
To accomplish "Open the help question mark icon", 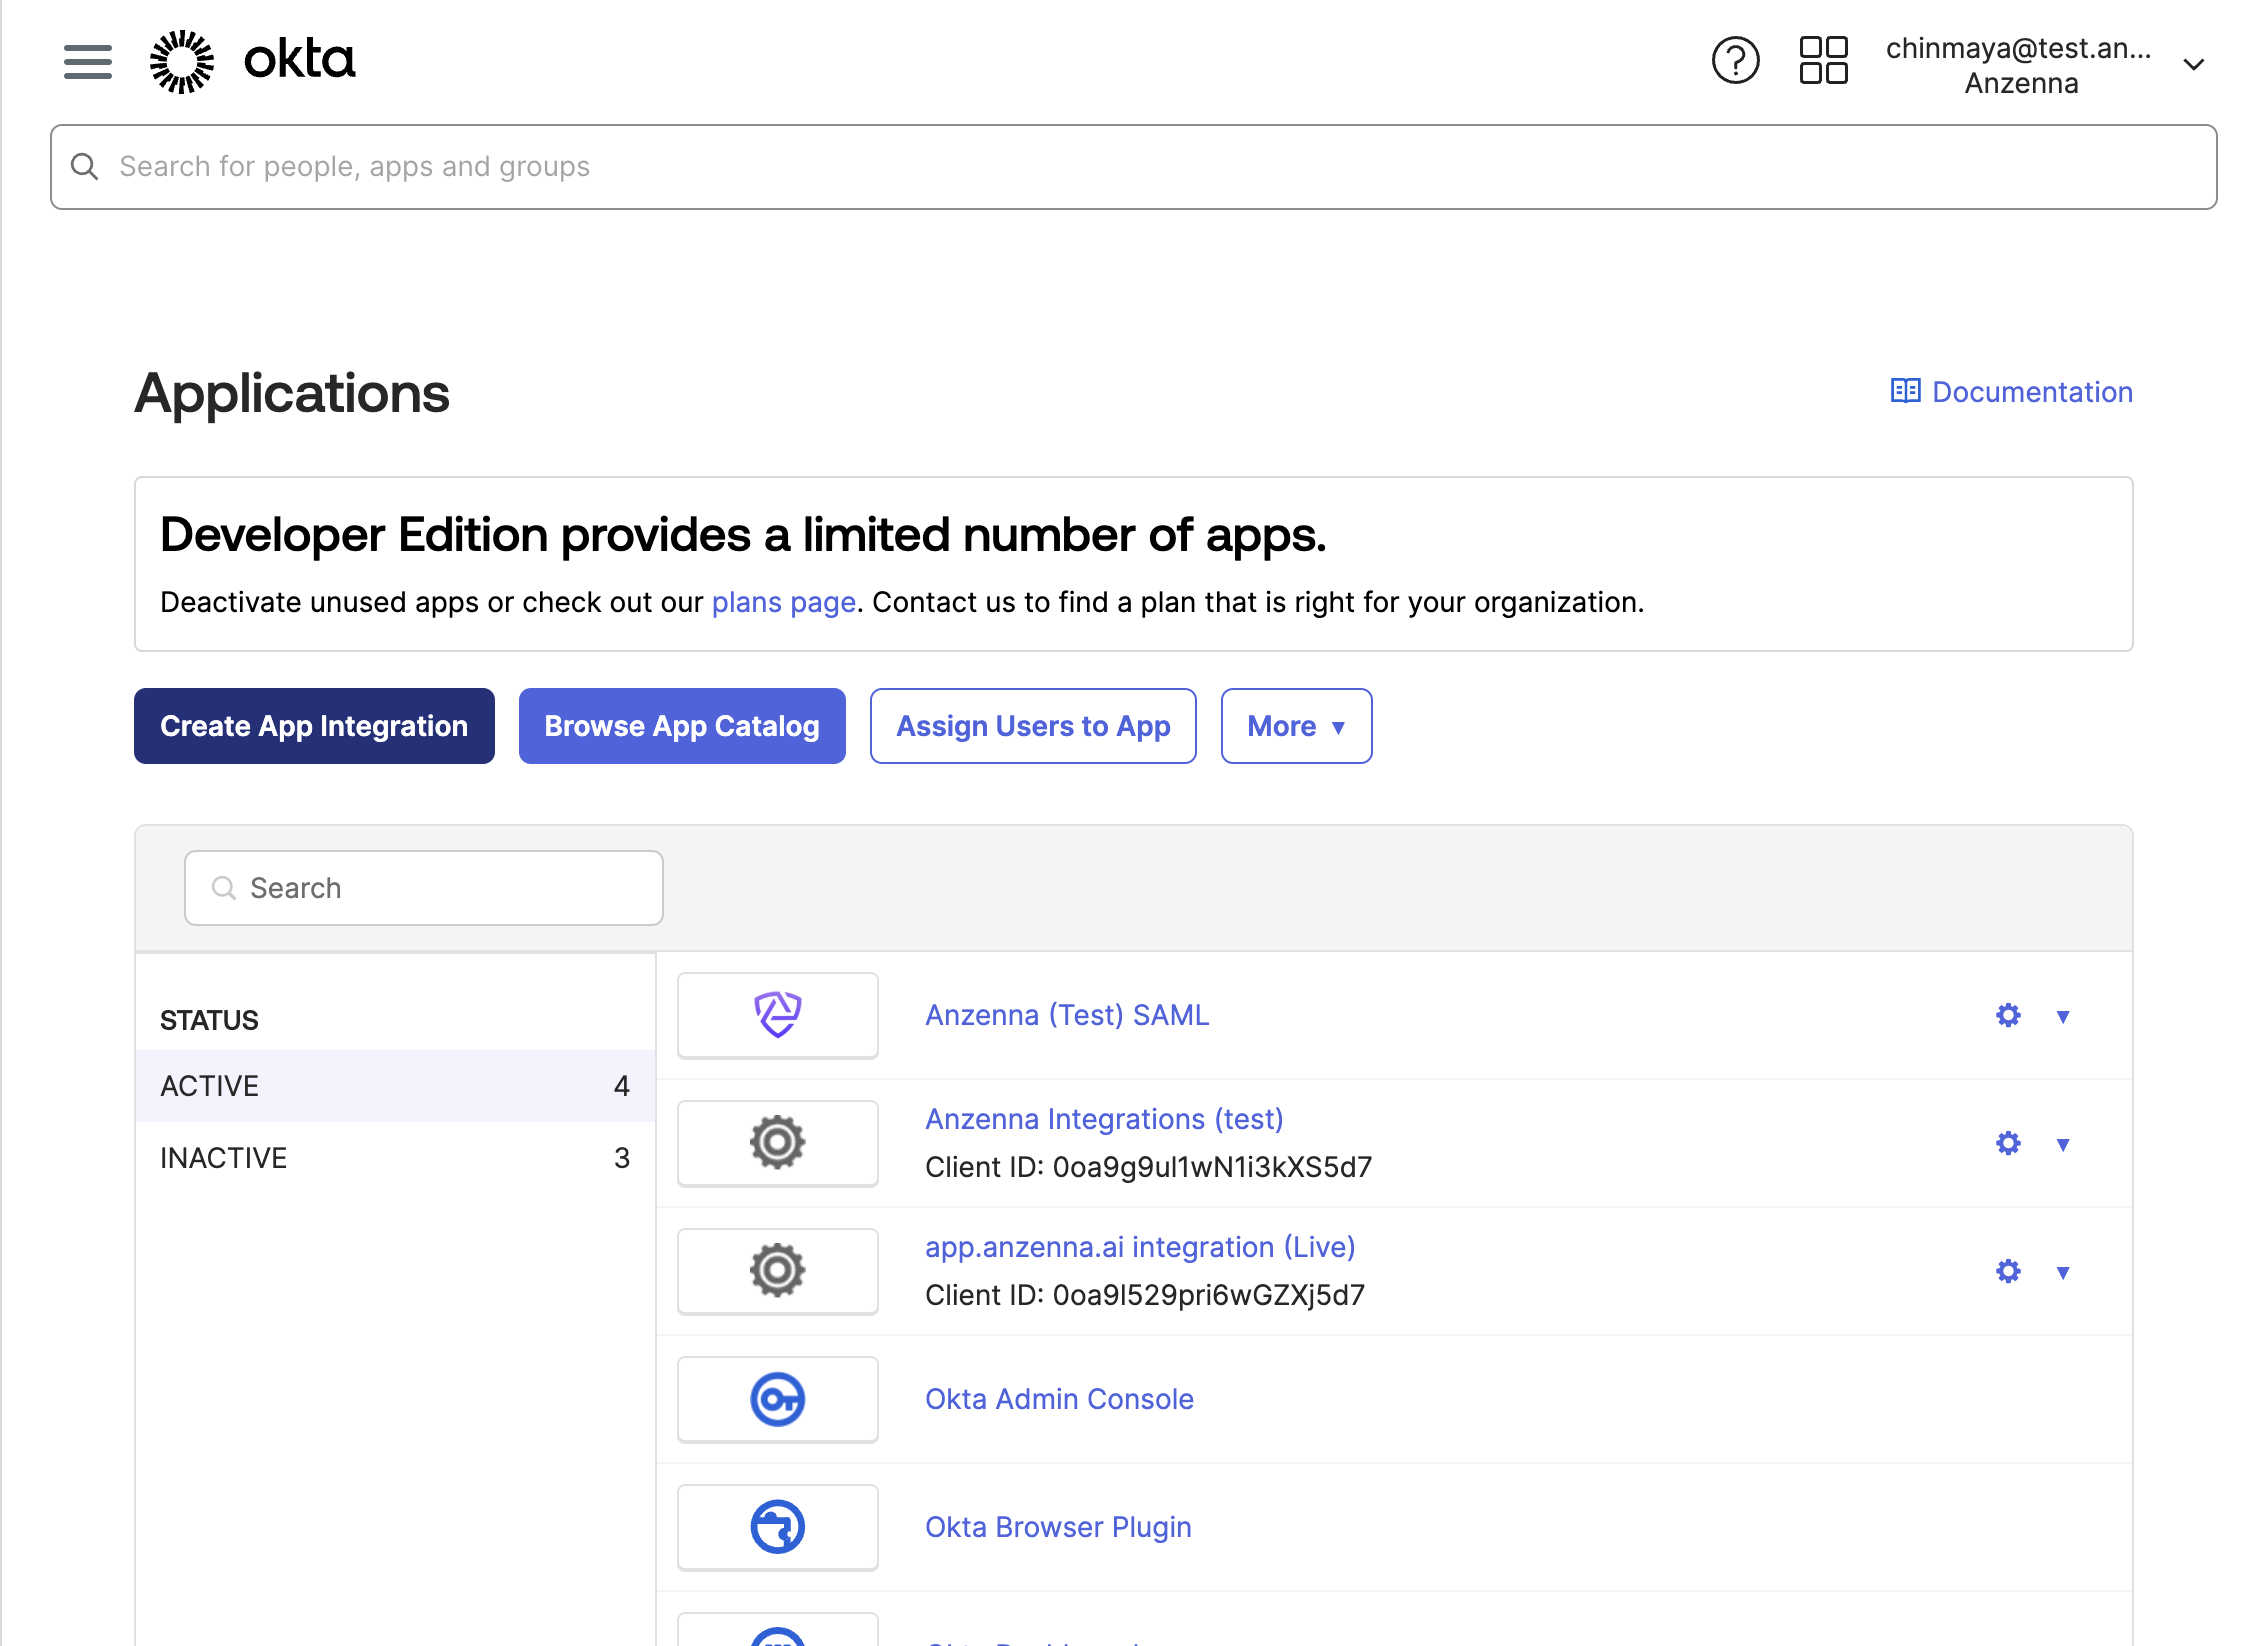I will [x=1735, y=61].
